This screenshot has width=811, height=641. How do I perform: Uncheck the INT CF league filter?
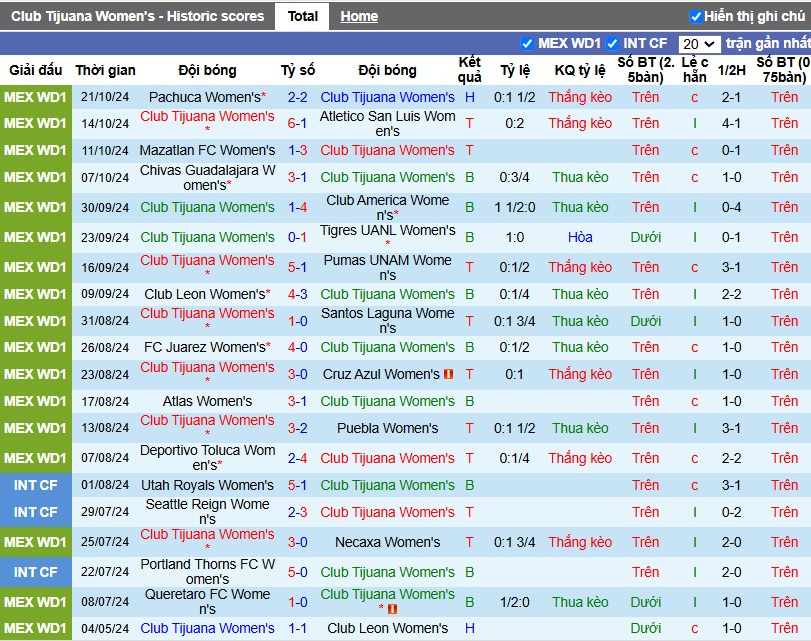[x=612, y=43]
